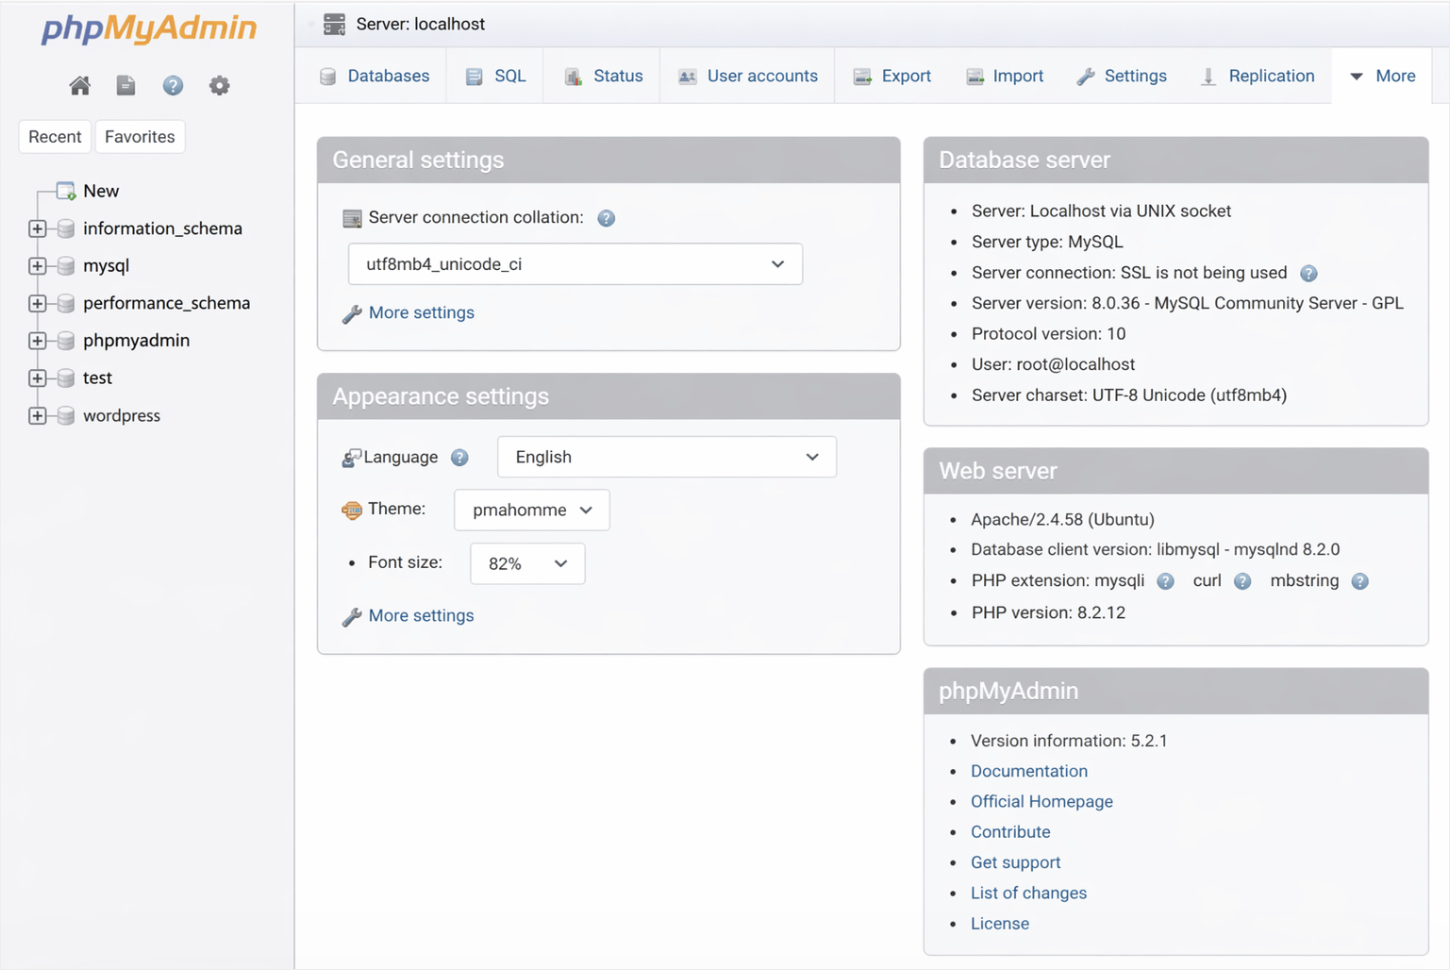Screen dimensions: 1450x970
Task: Expand the mysql database in the sidebar
Action: pos(37,265)
